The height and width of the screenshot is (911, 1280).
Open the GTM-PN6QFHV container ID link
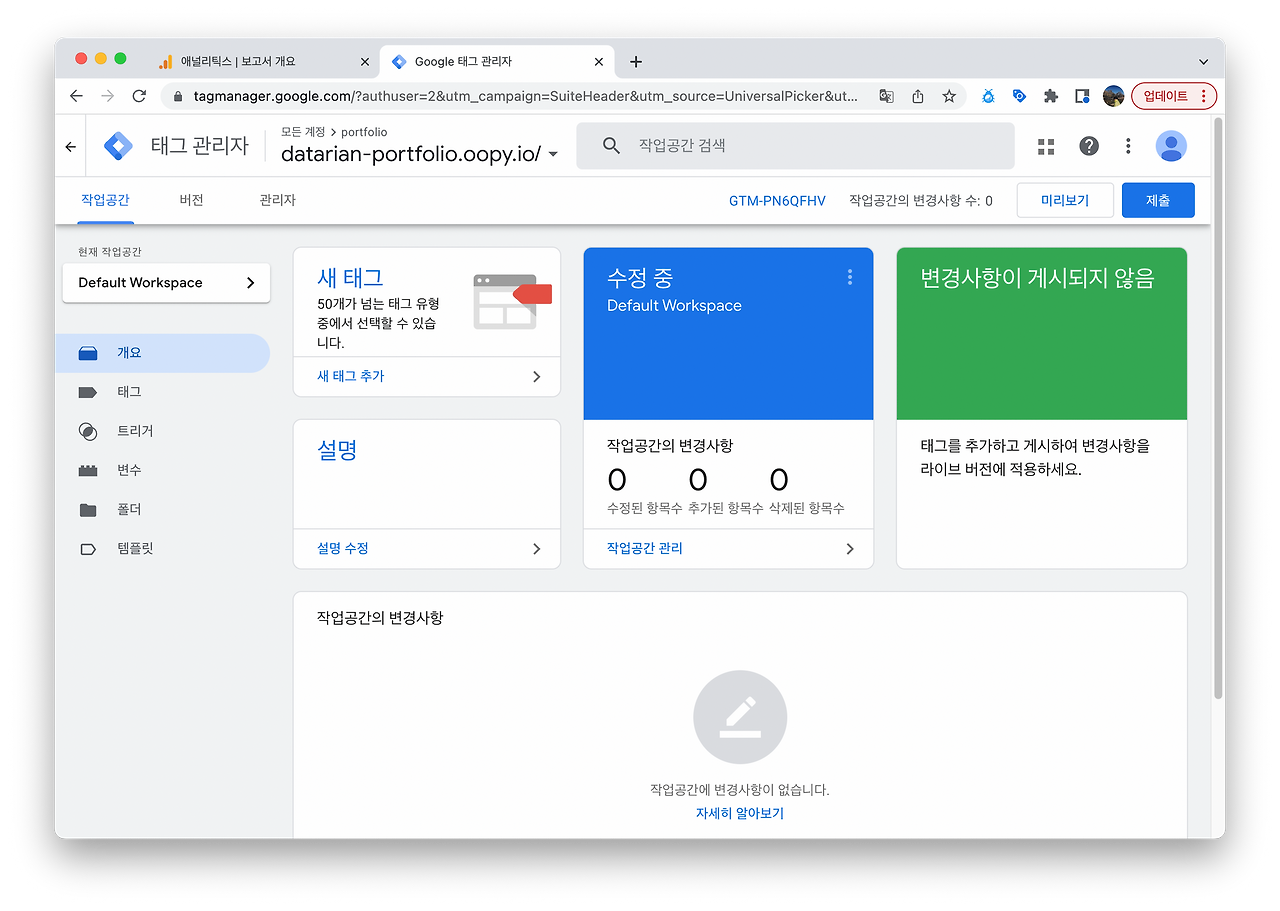tap(777, 201)
